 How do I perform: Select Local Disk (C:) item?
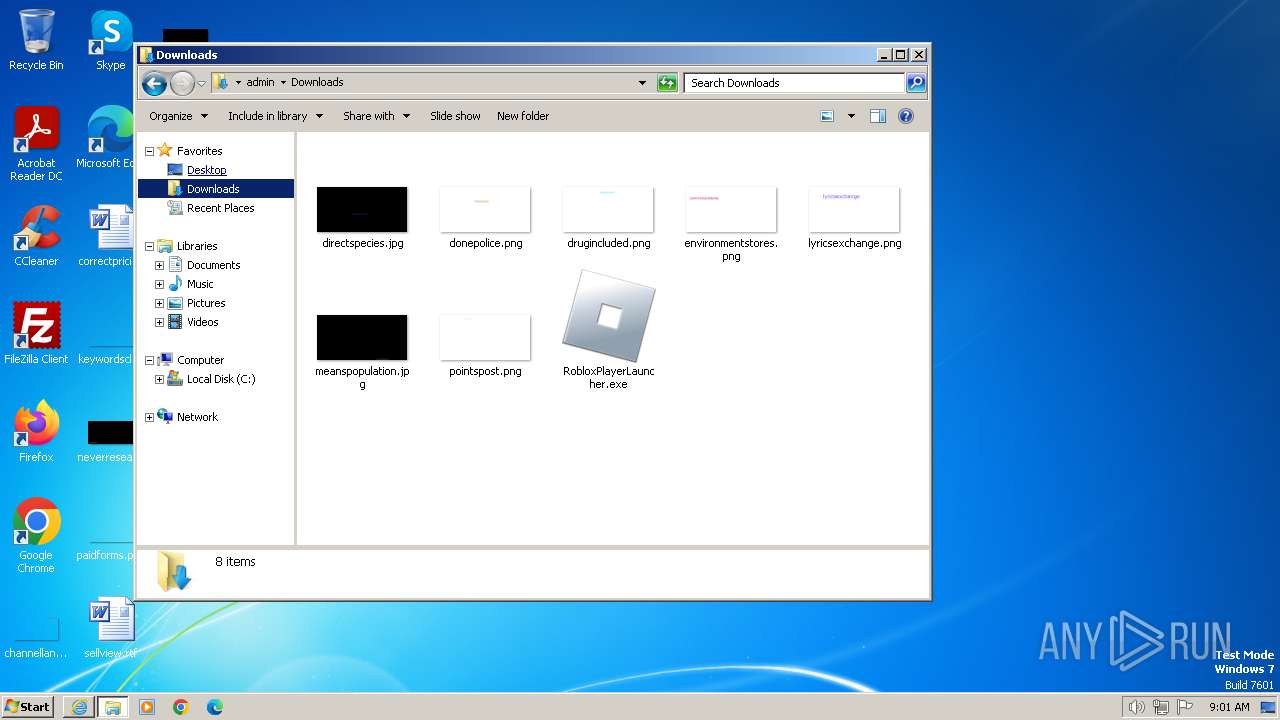tap(221, 379)
